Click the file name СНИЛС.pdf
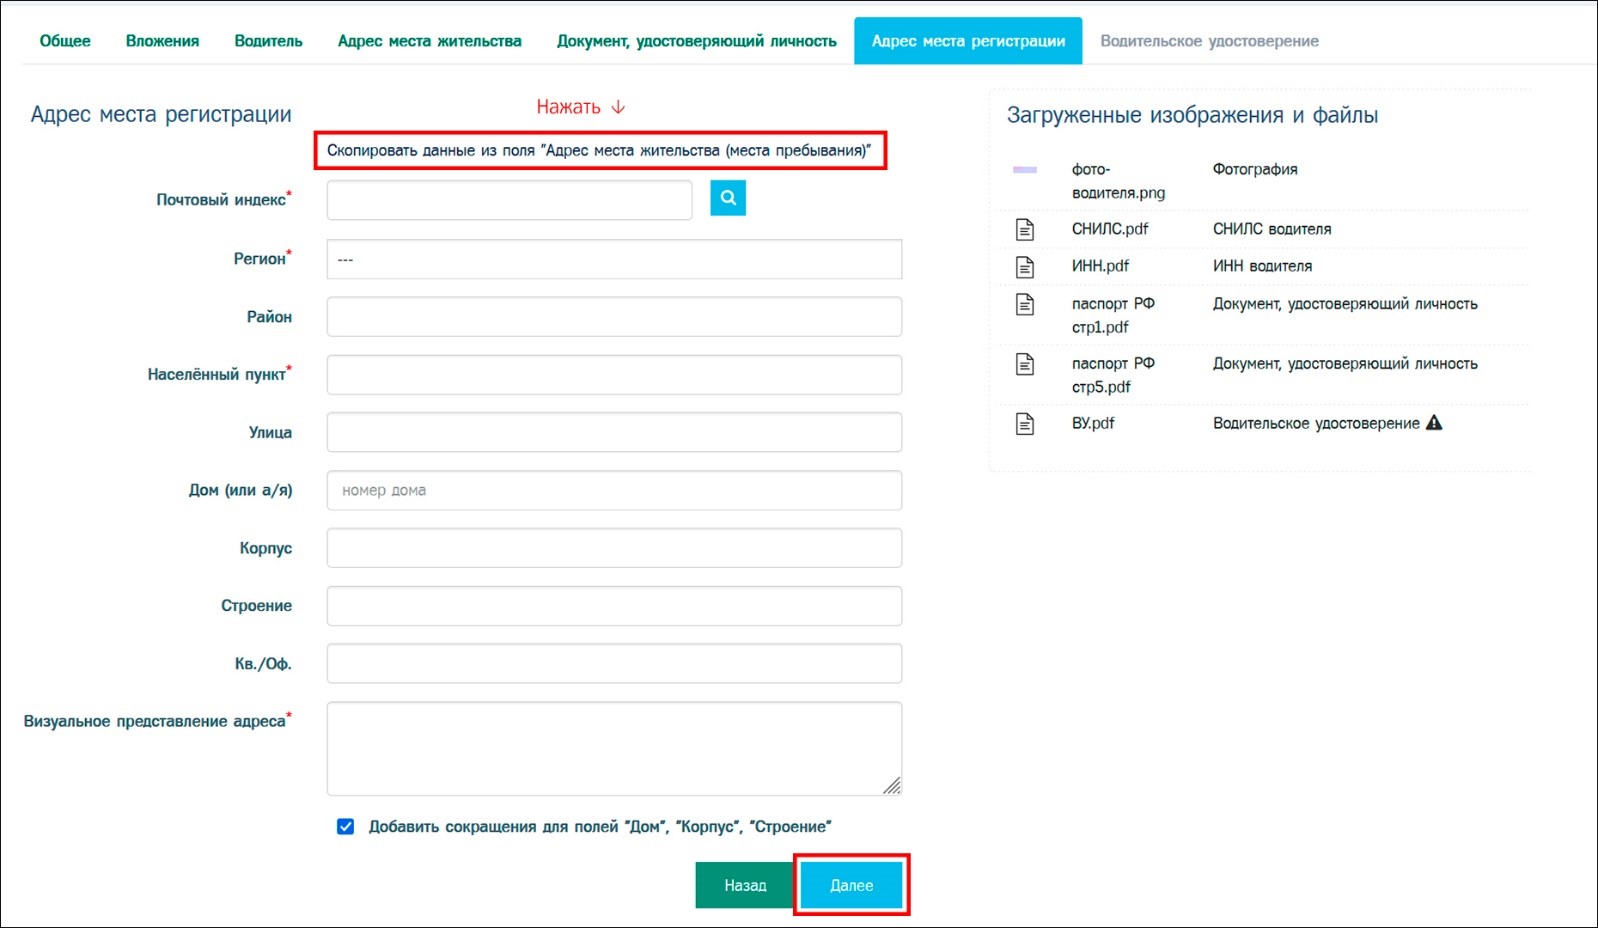This screenshot has width=1598, height=928. point(1110,229)
